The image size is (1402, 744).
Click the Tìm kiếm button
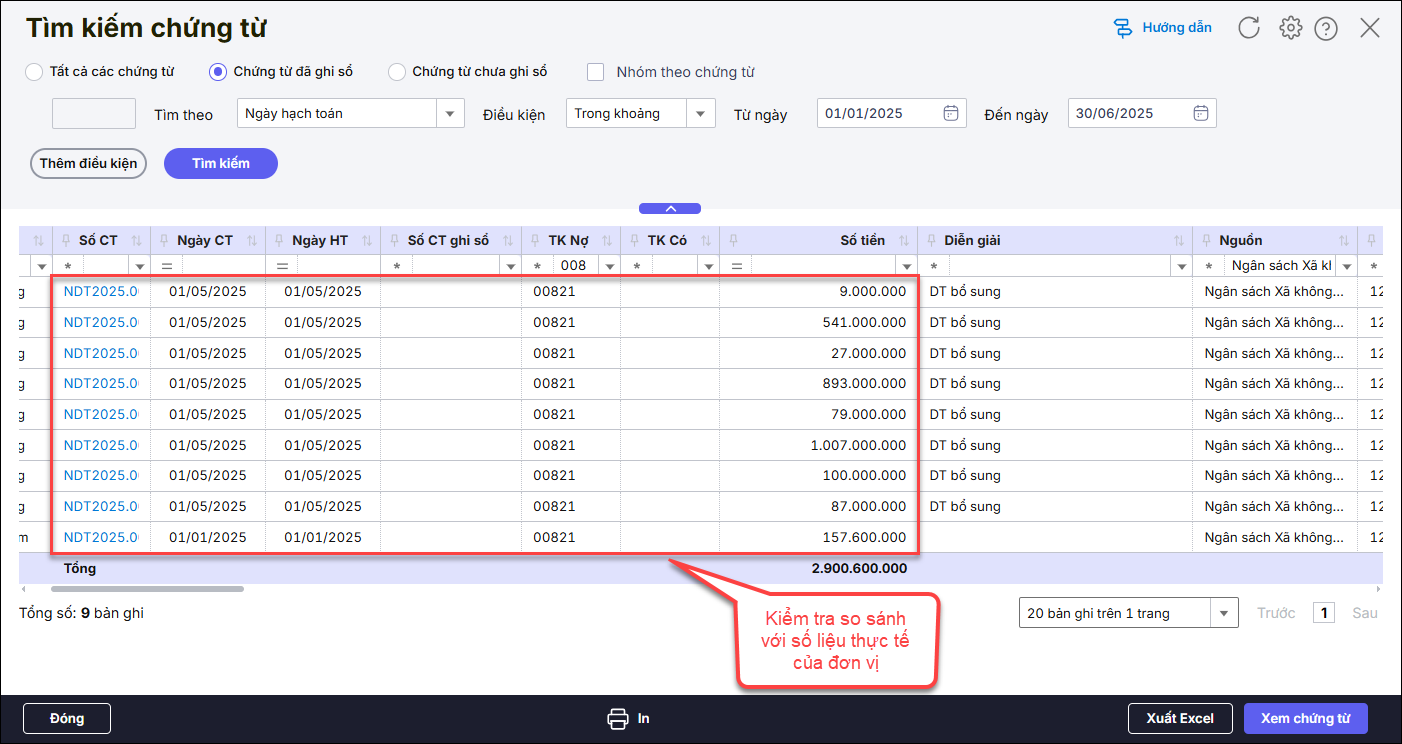tap(220, 163)
